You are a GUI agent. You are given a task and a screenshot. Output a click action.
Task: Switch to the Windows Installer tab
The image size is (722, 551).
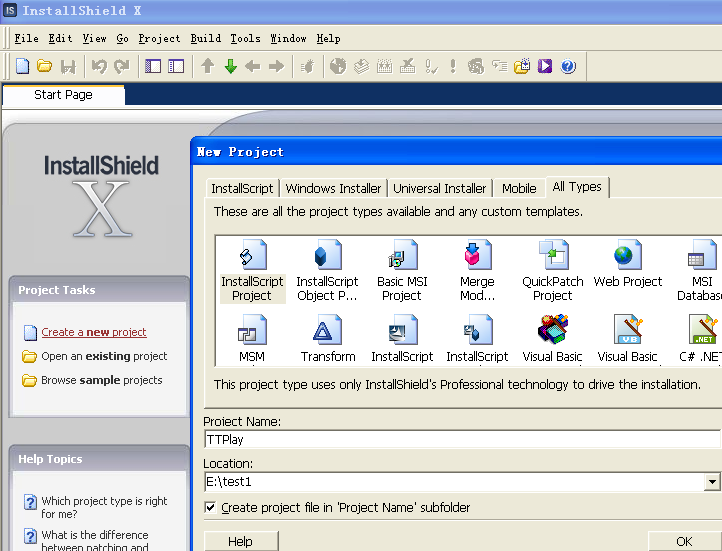coord(333,188)
